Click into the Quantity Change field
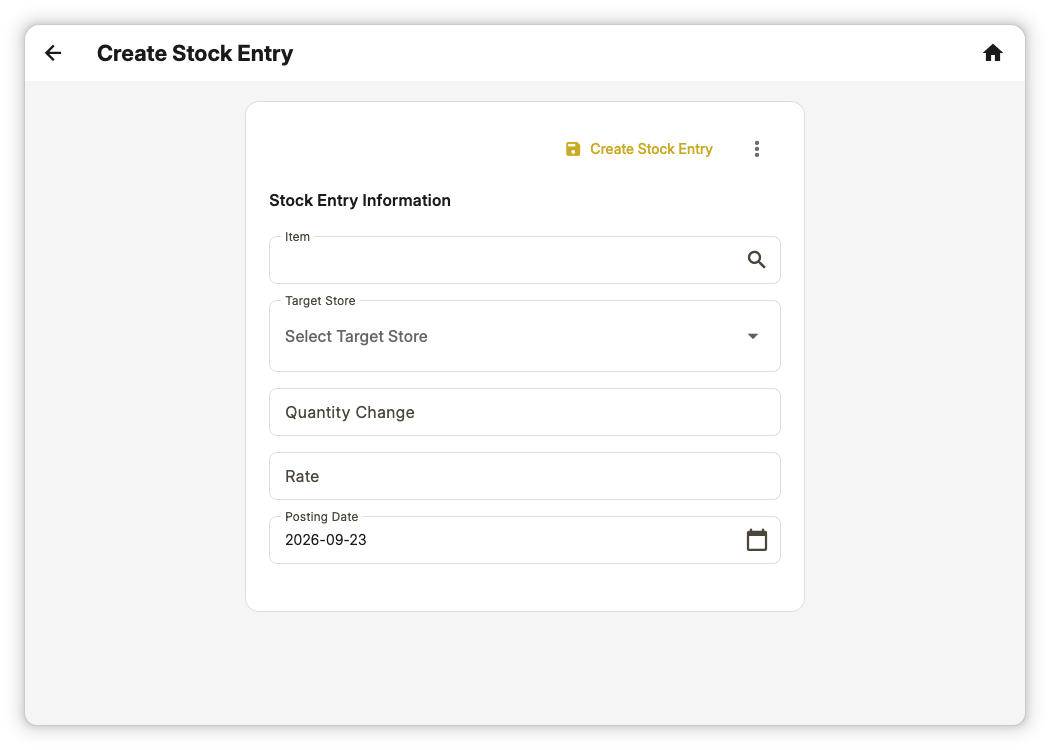 tap(525, 412)
